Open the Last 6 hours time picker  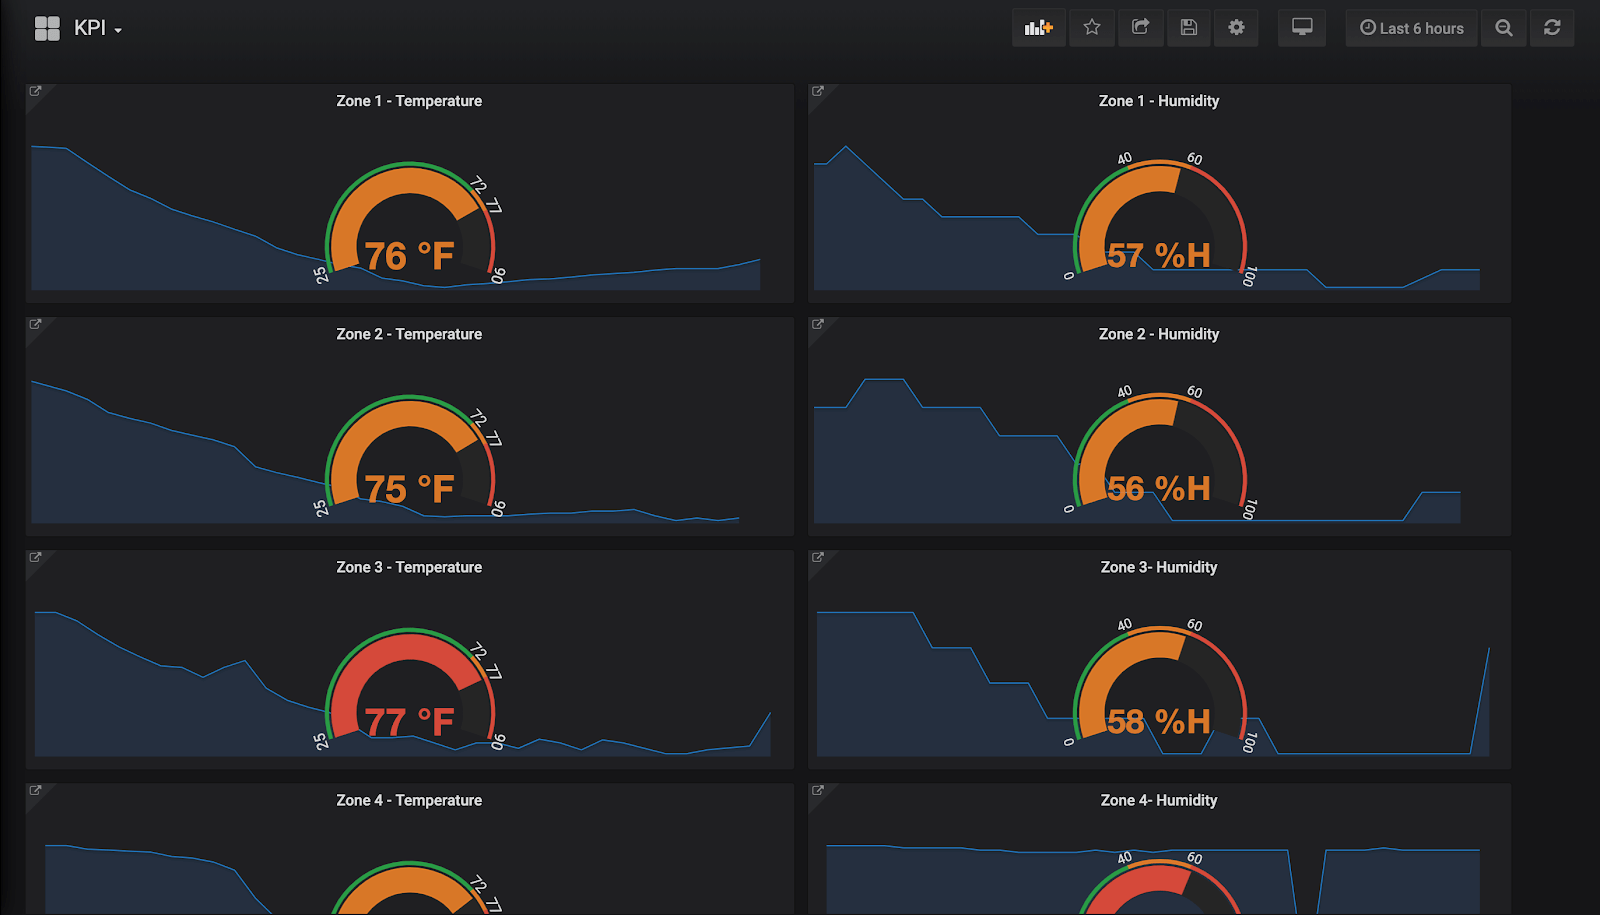click(x=1411, y=27)
